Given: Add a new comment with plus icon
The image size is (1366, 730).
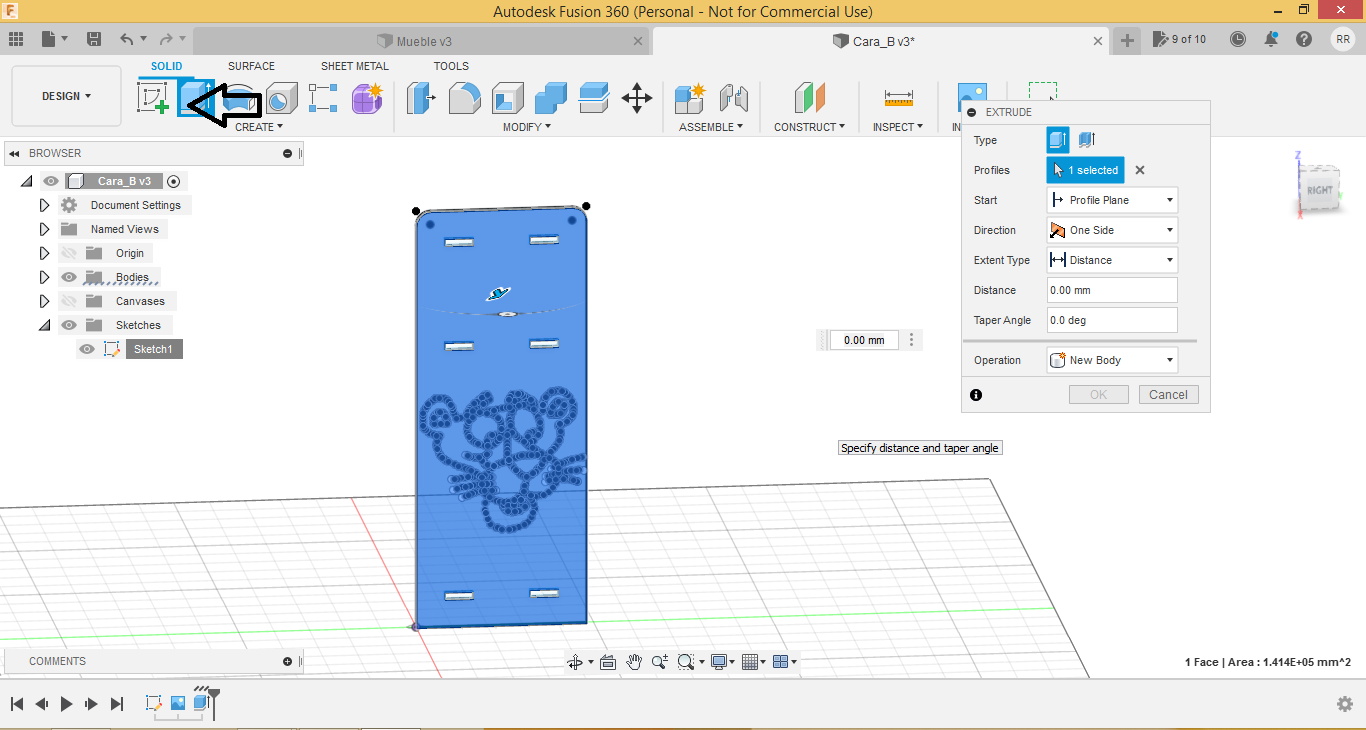Looking at the screenshot, I should click(287, 661).
